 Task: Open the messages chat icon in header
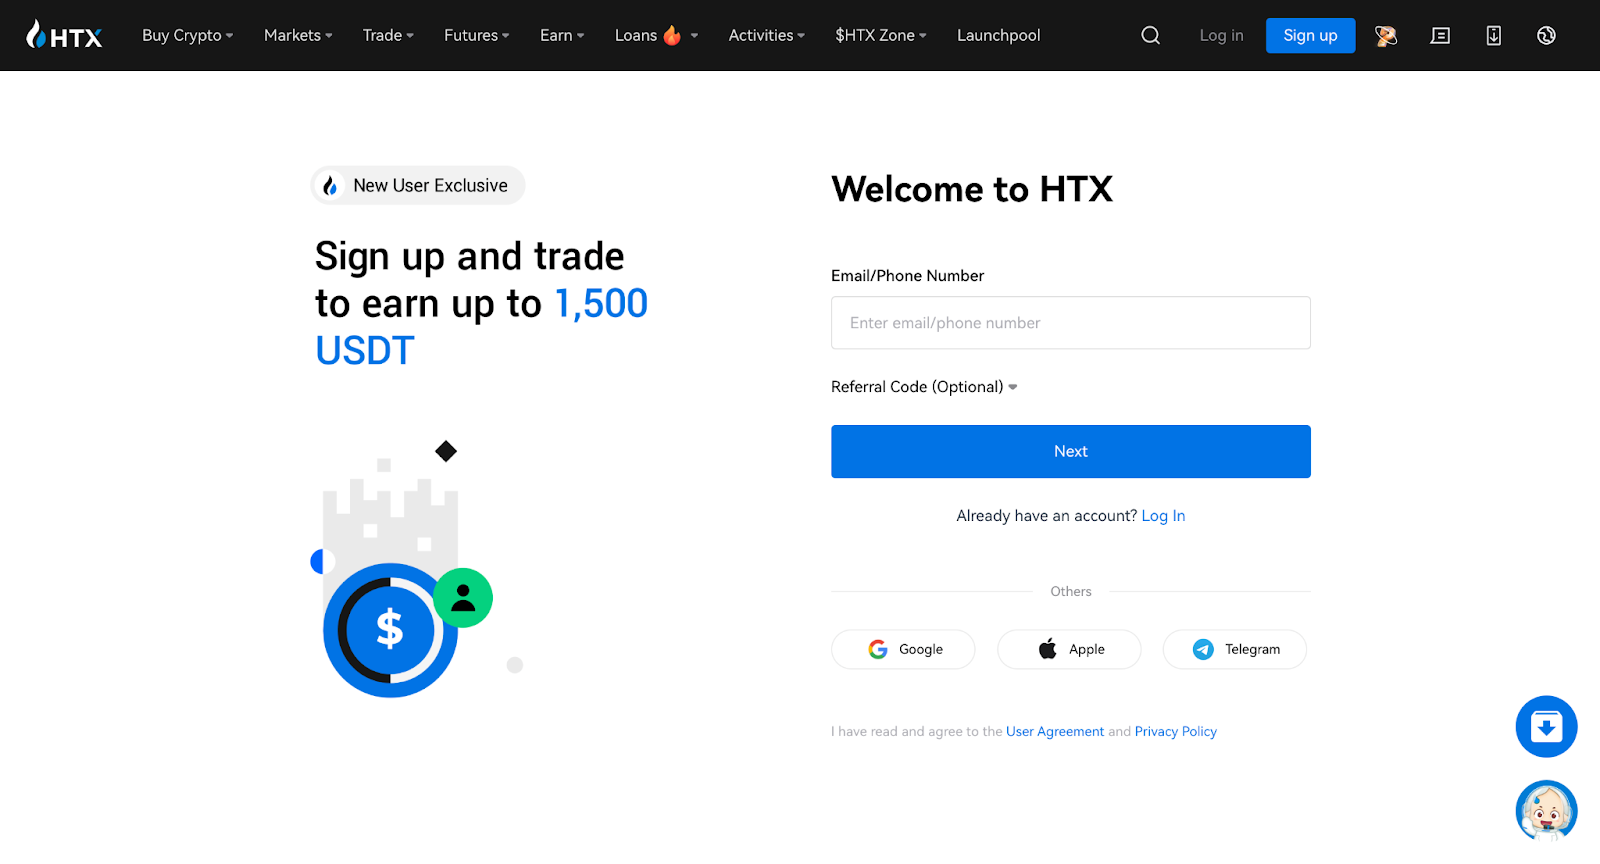(x=1440, y=36)
